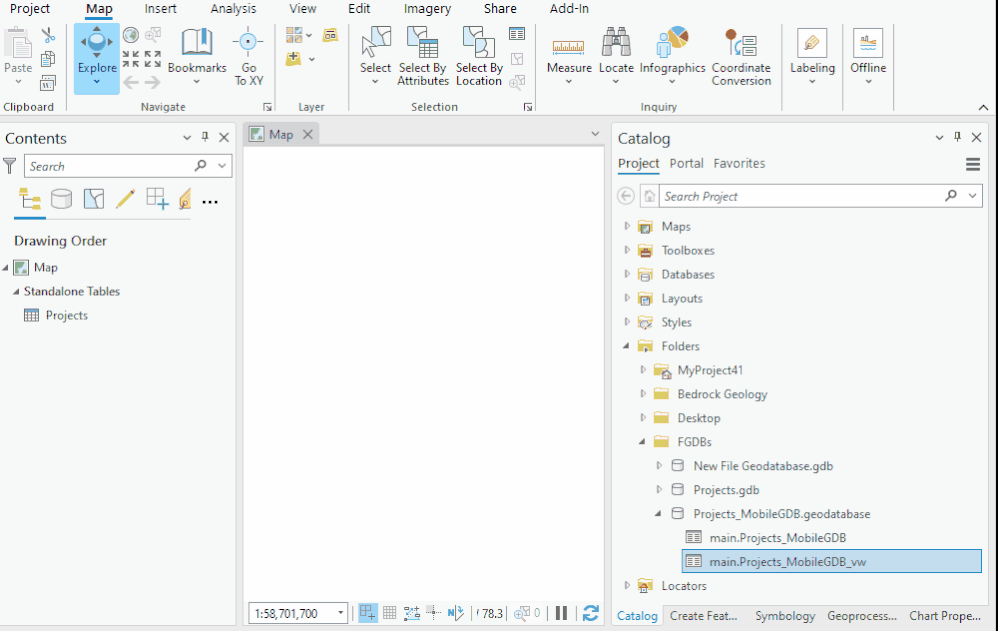Toggle the north rotation correction button
The height and width of the screenshot is (631, 998).
(456, 613)
